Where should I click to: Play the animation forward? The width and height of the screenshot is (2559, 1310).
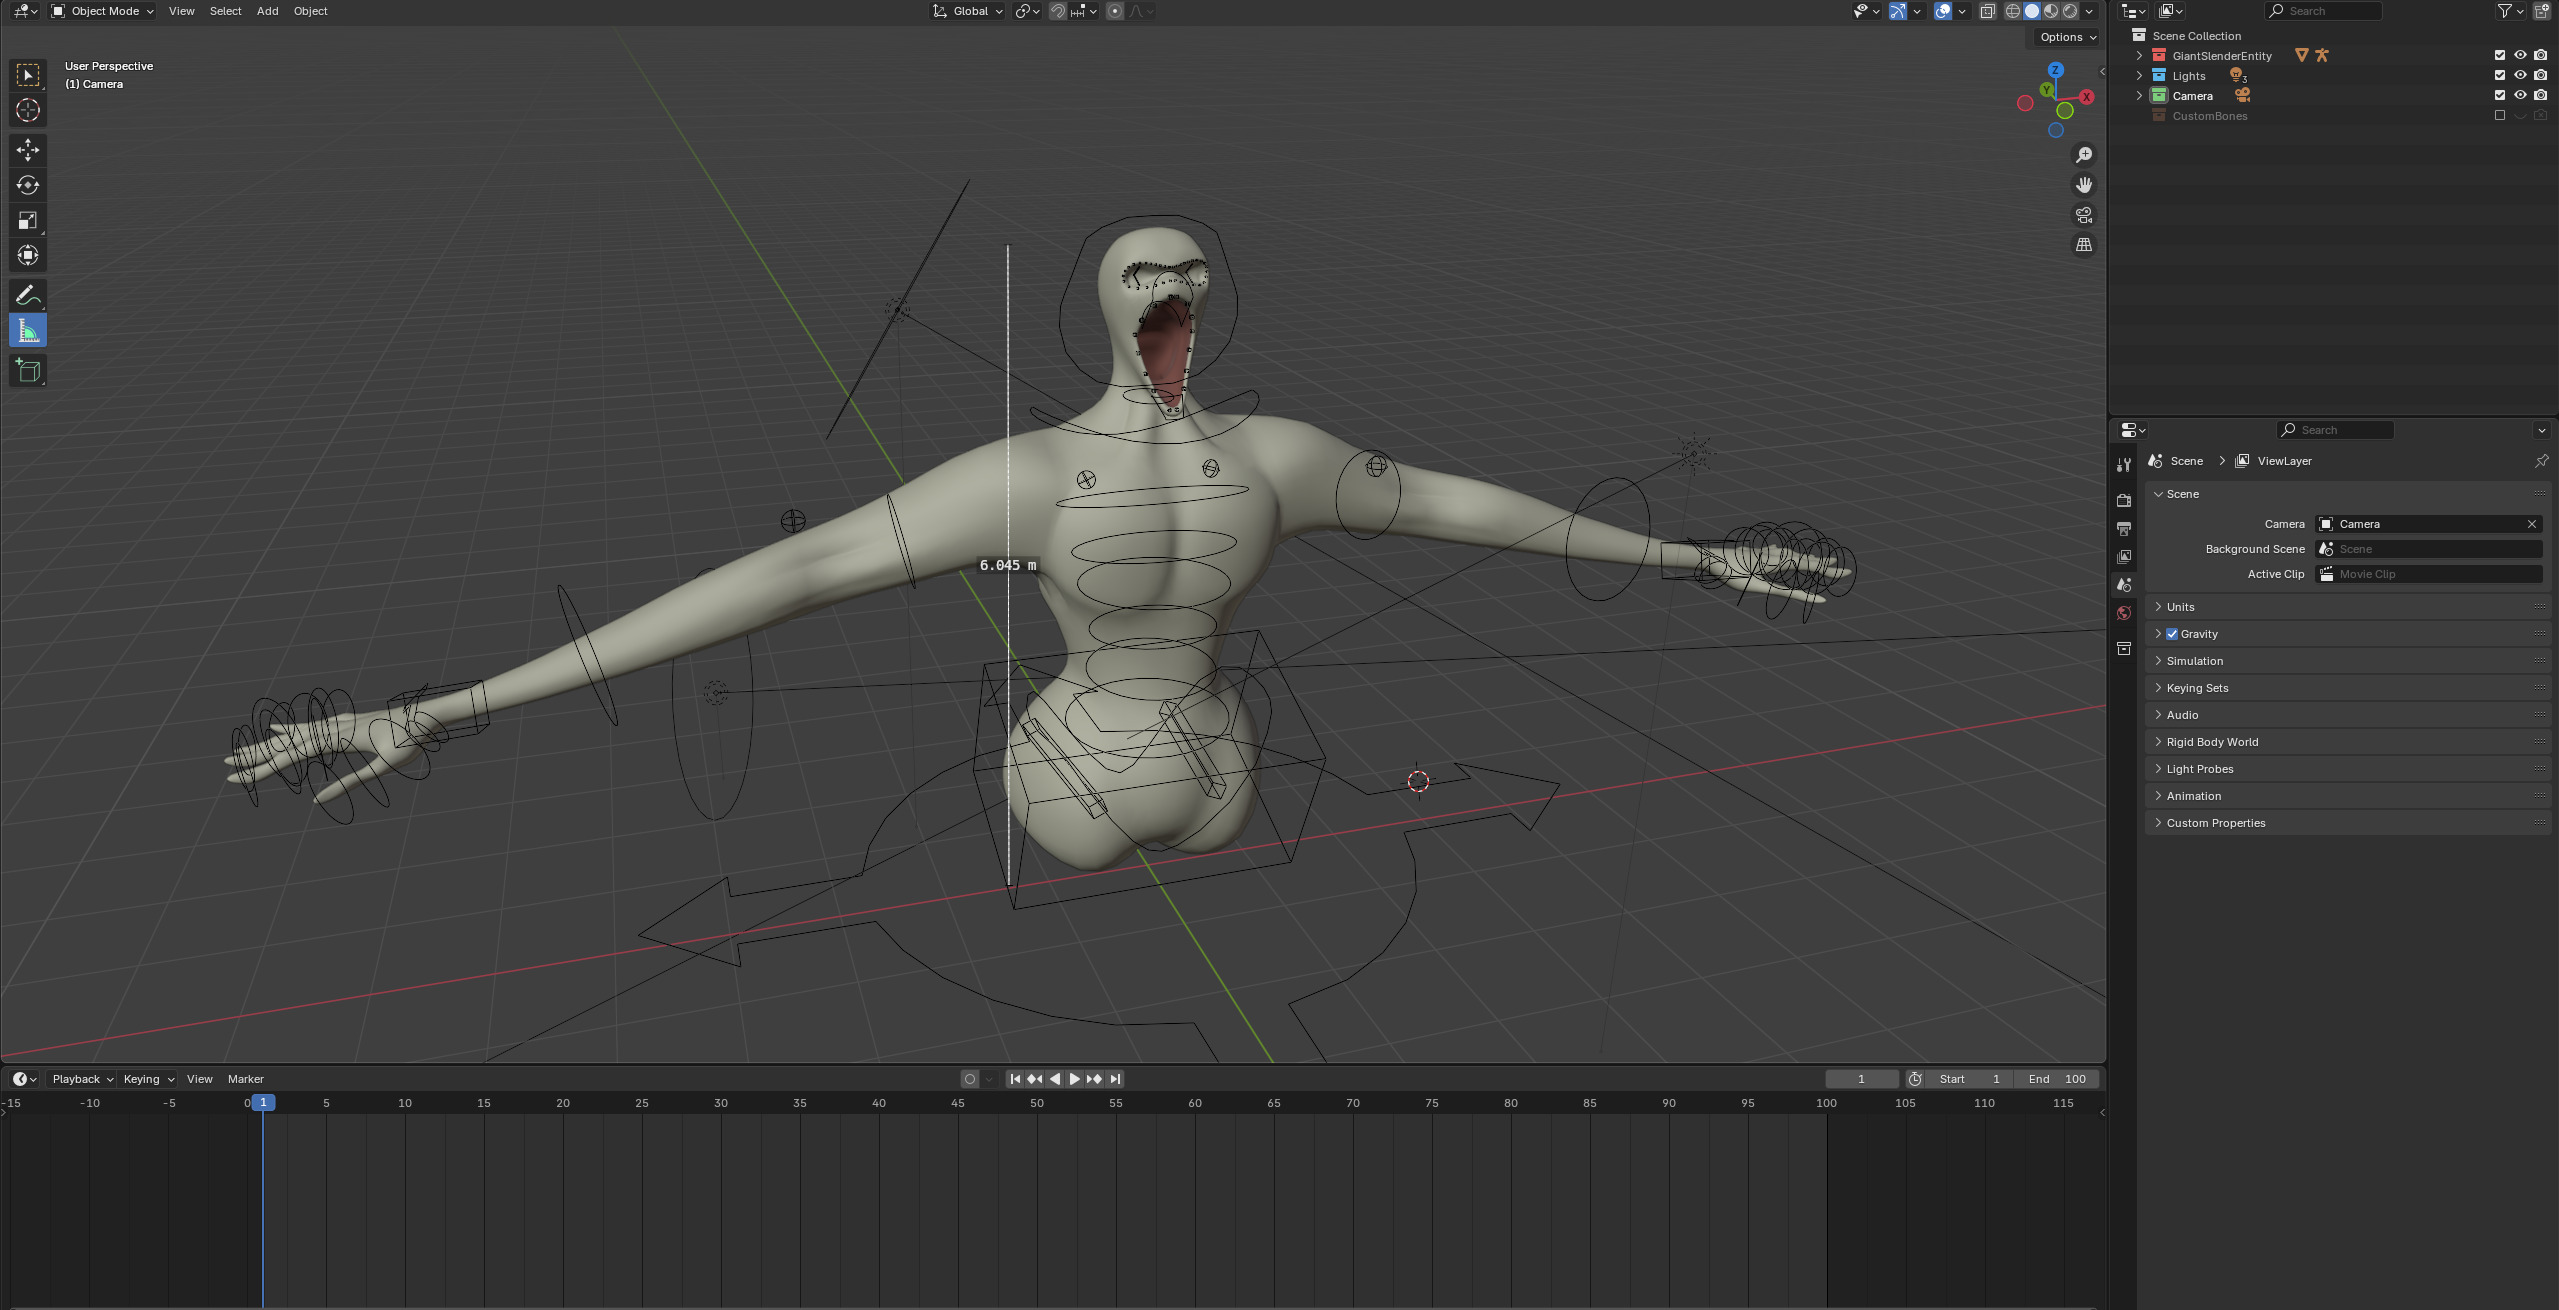1074,1079
